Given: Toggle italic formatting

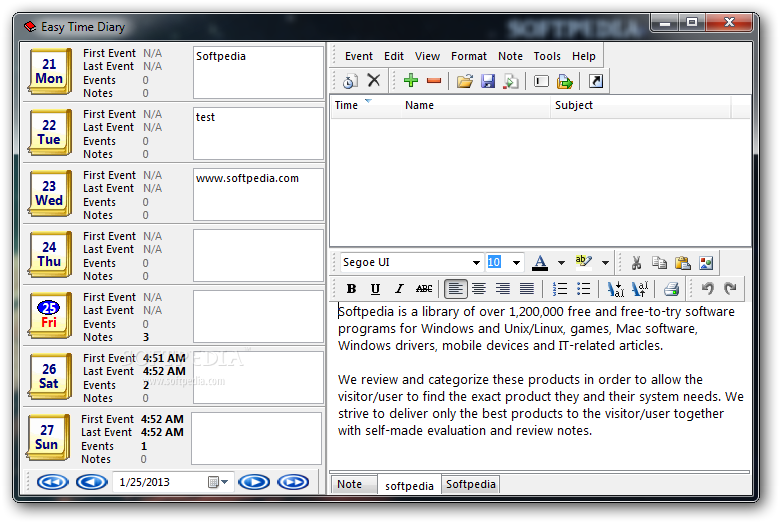Looking at the screenshot, I should [399, 289].
